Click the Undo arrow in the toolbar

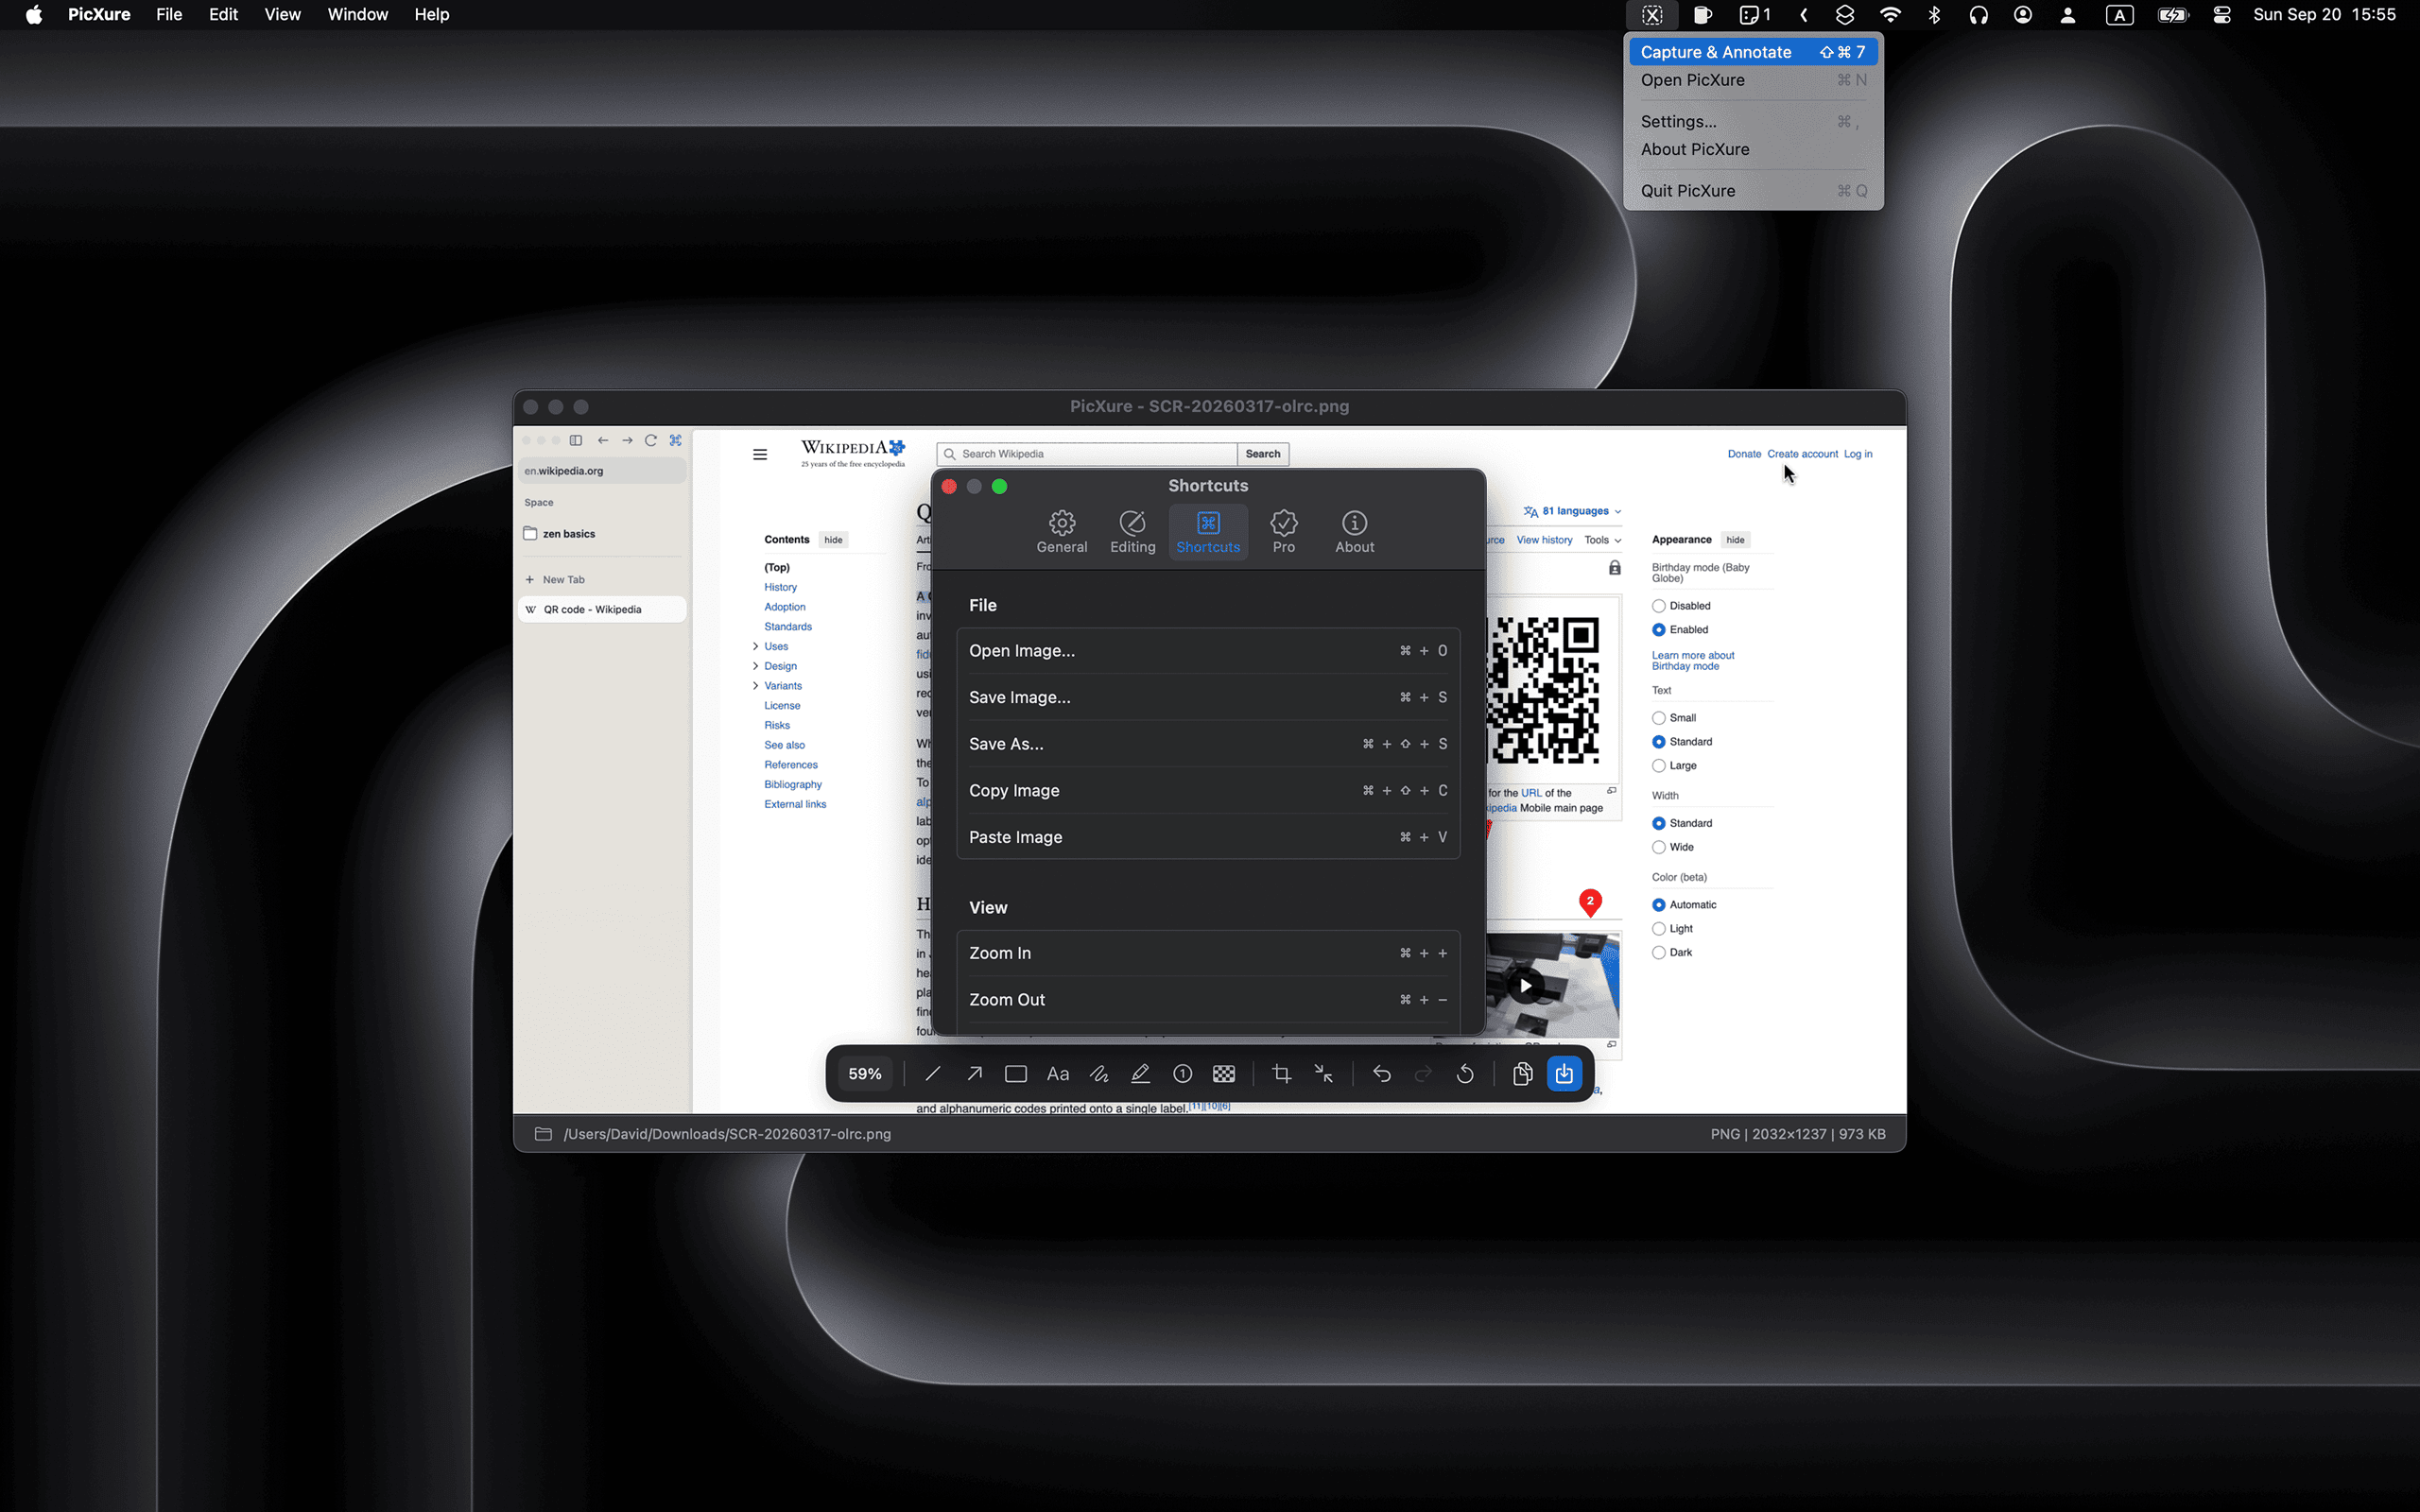coord(1382,1073)
